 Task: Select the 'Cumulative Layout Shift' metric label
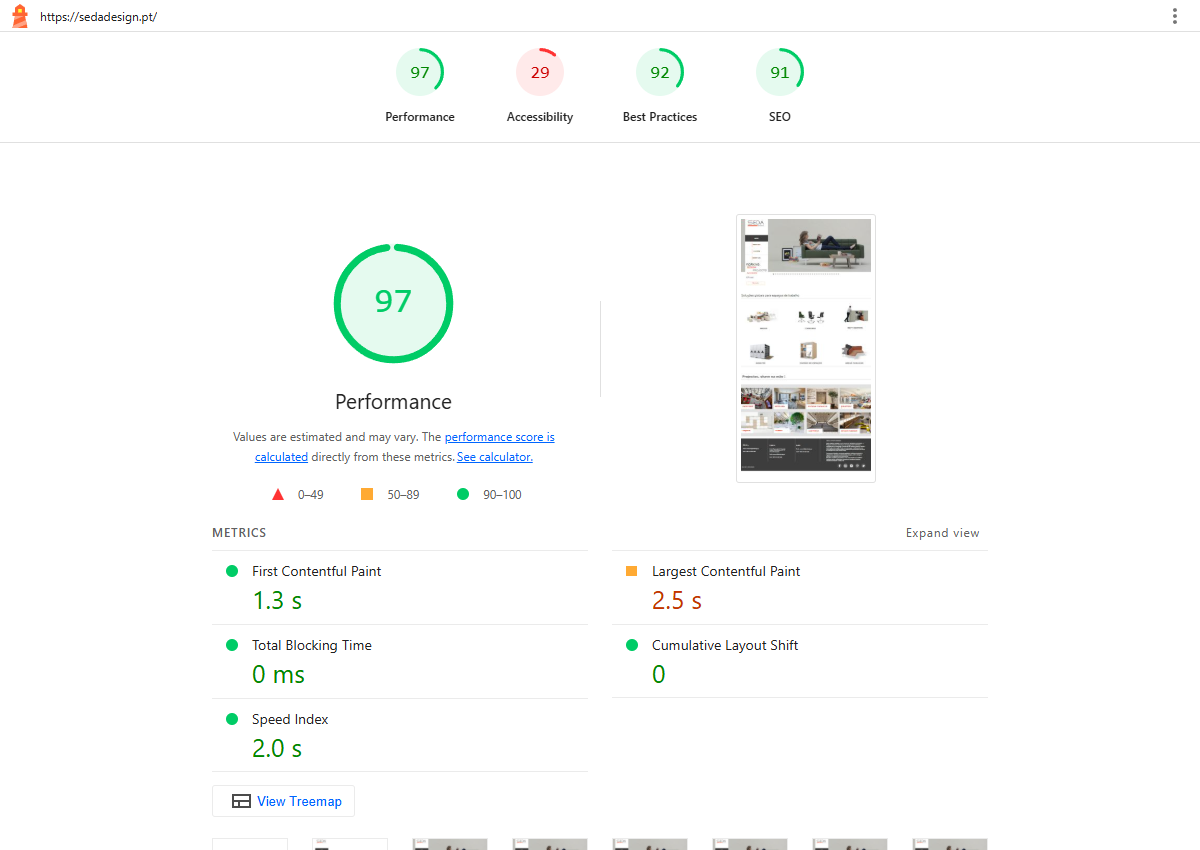(x=725, y=645)
